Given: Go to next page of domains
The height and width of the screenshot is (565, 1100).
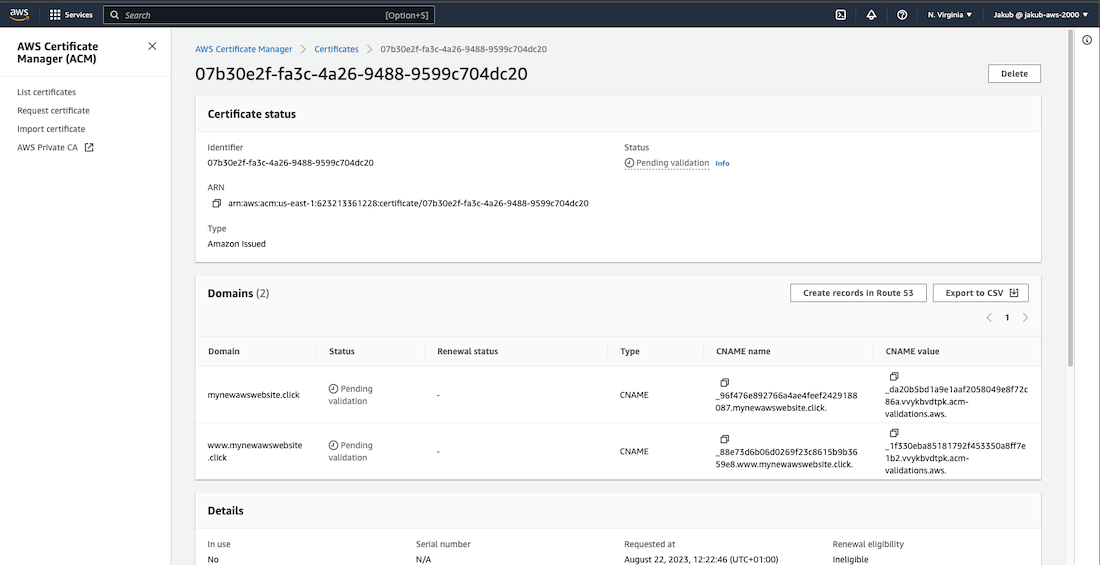Looking at the screenshot, I should tap(1025, 318).
